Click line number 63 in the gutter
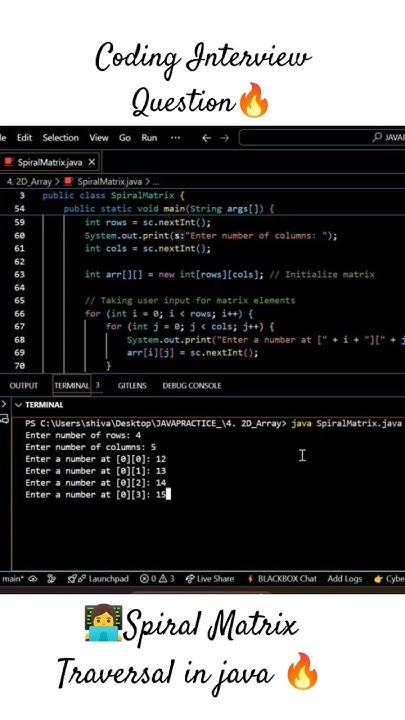 [19, 275]
